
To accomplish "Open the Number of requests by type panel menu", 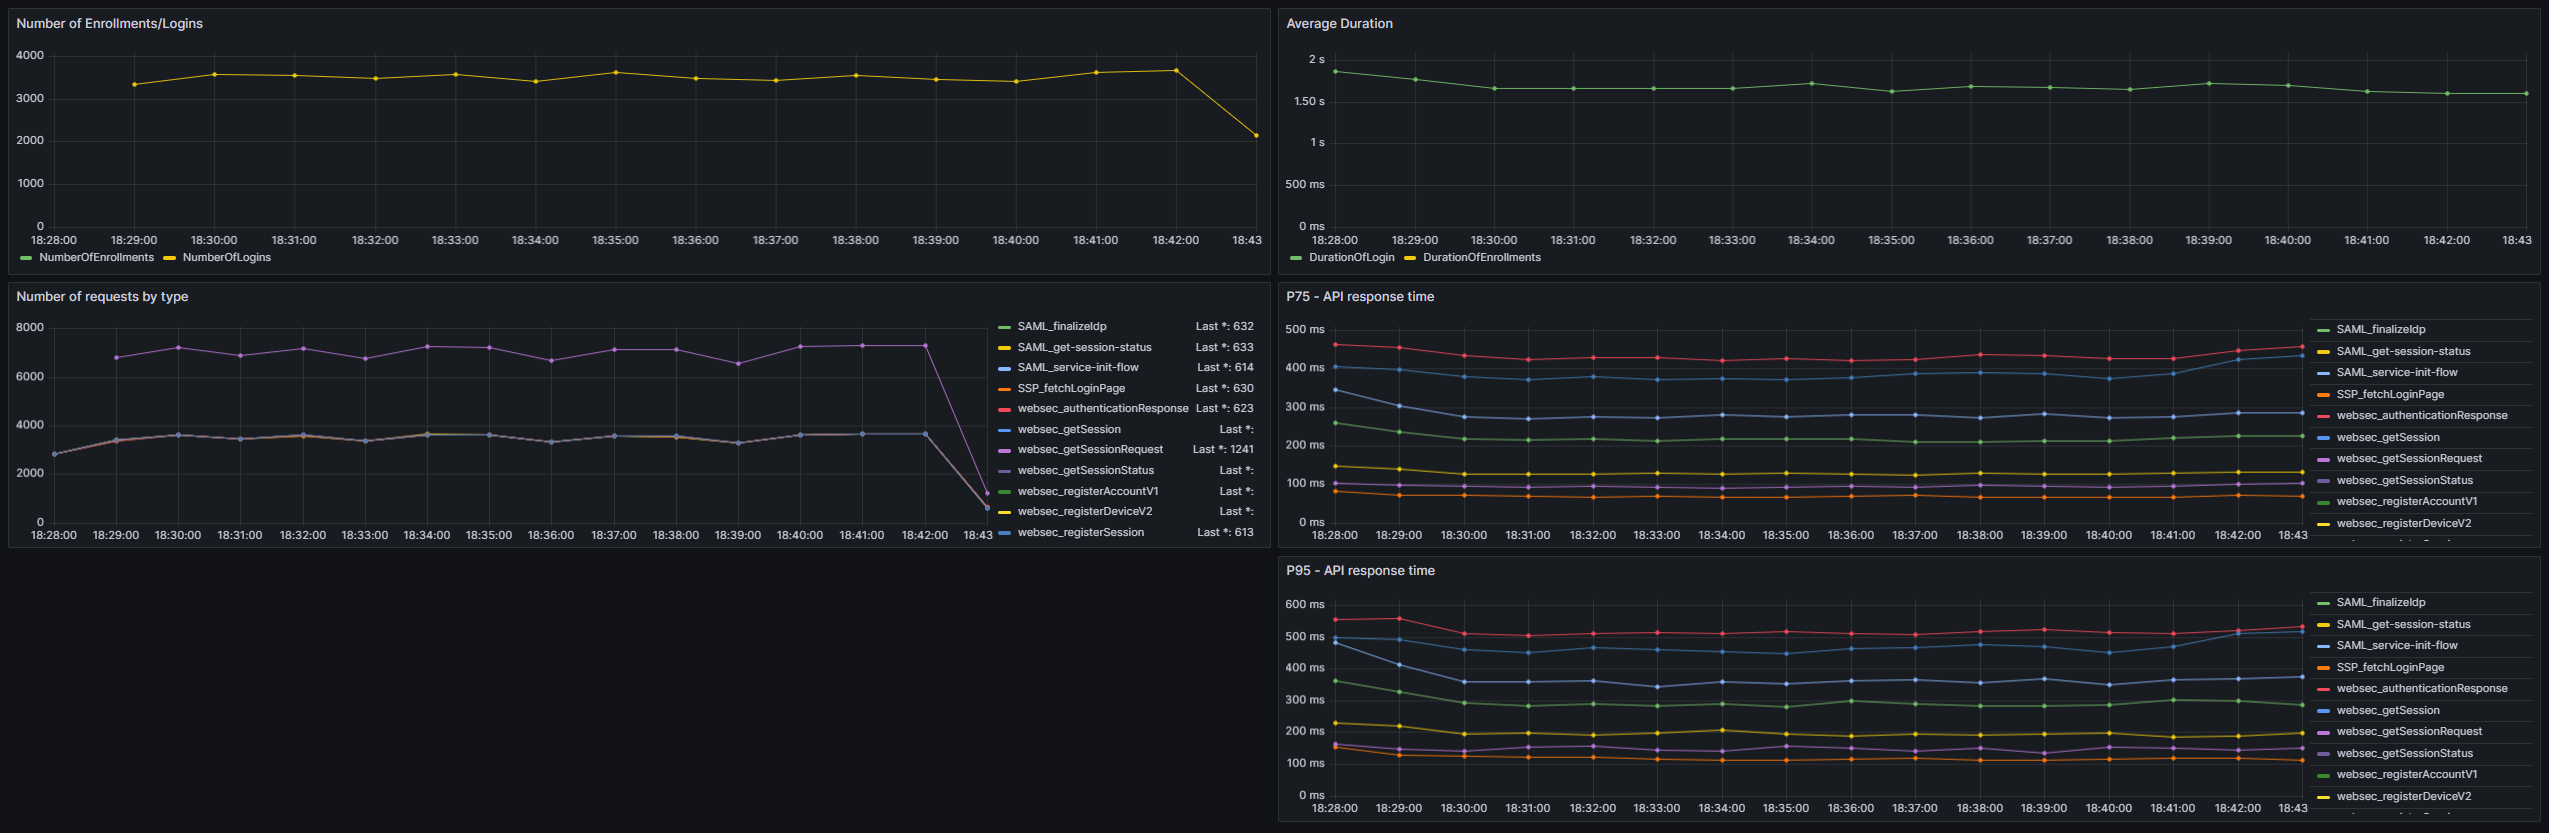I will coord(102,297).
